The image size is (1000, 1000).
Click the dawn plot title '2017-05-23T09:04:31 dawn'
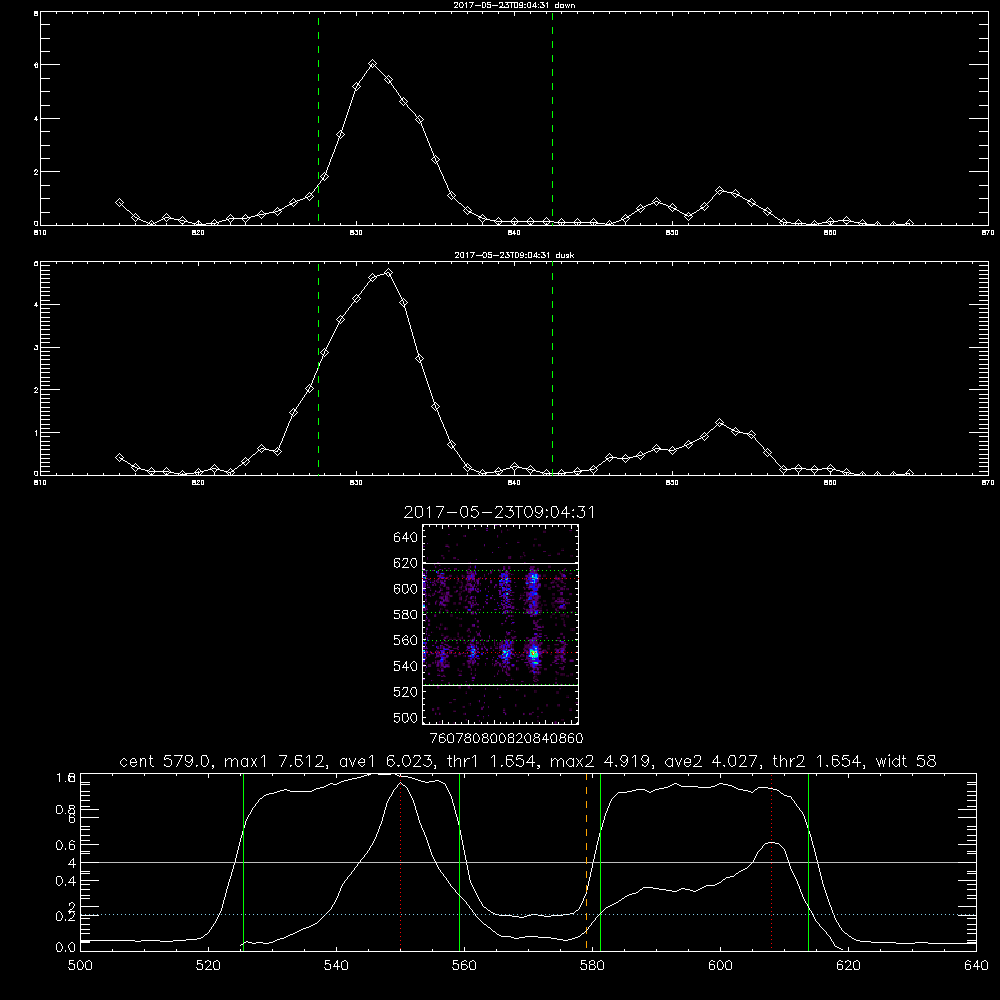tap(514, 5)
